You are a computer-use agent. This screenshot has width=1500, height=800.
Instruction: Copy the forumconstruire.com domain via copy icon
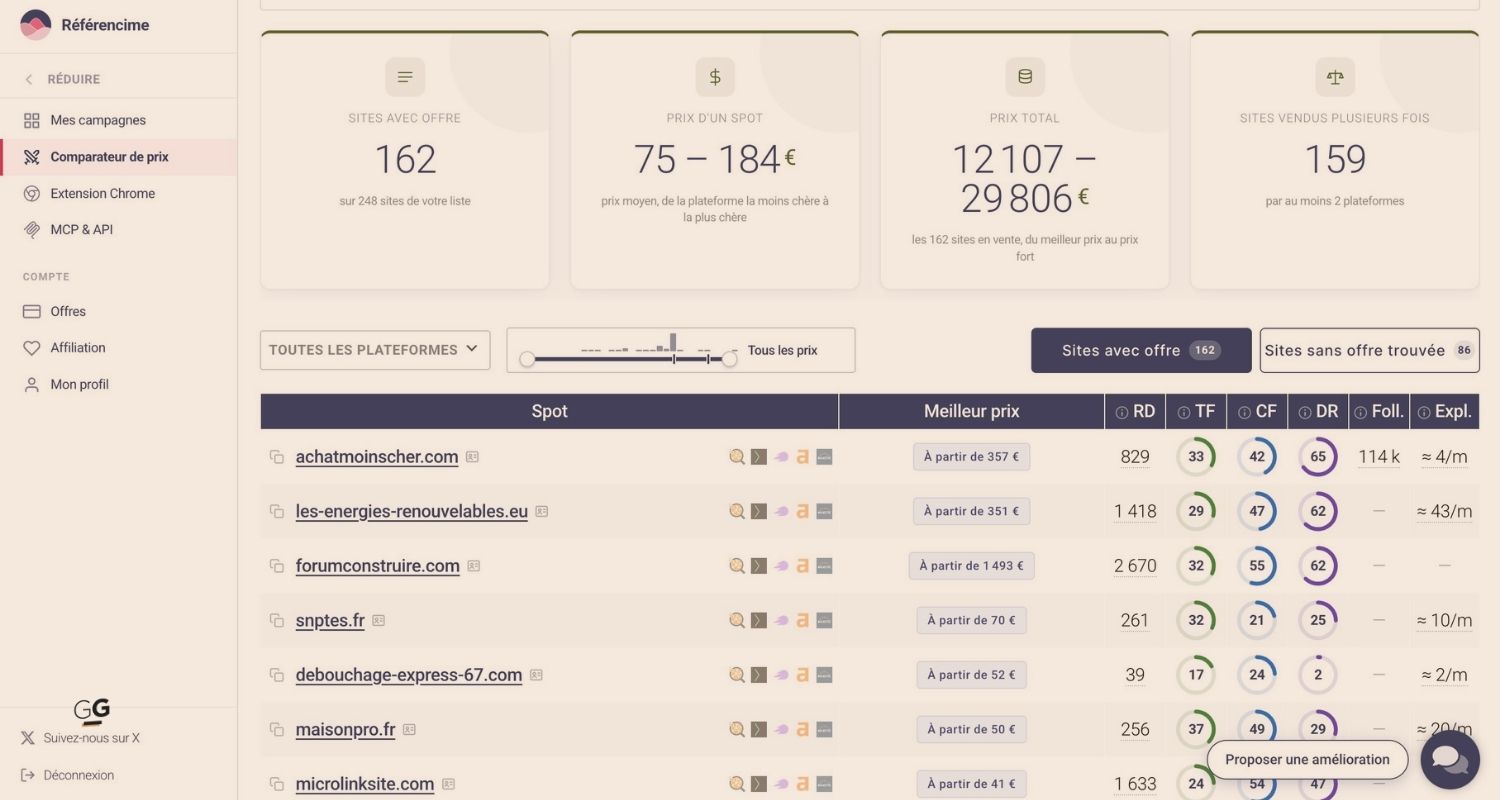(276, 566)
